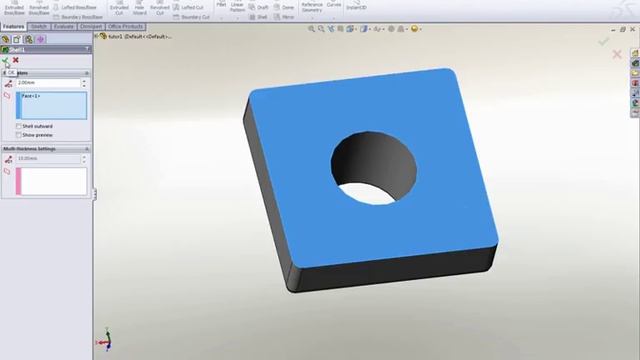Select the Lofted Boss/Base tool
Viewport: 640px width, 360px height.
75,7
